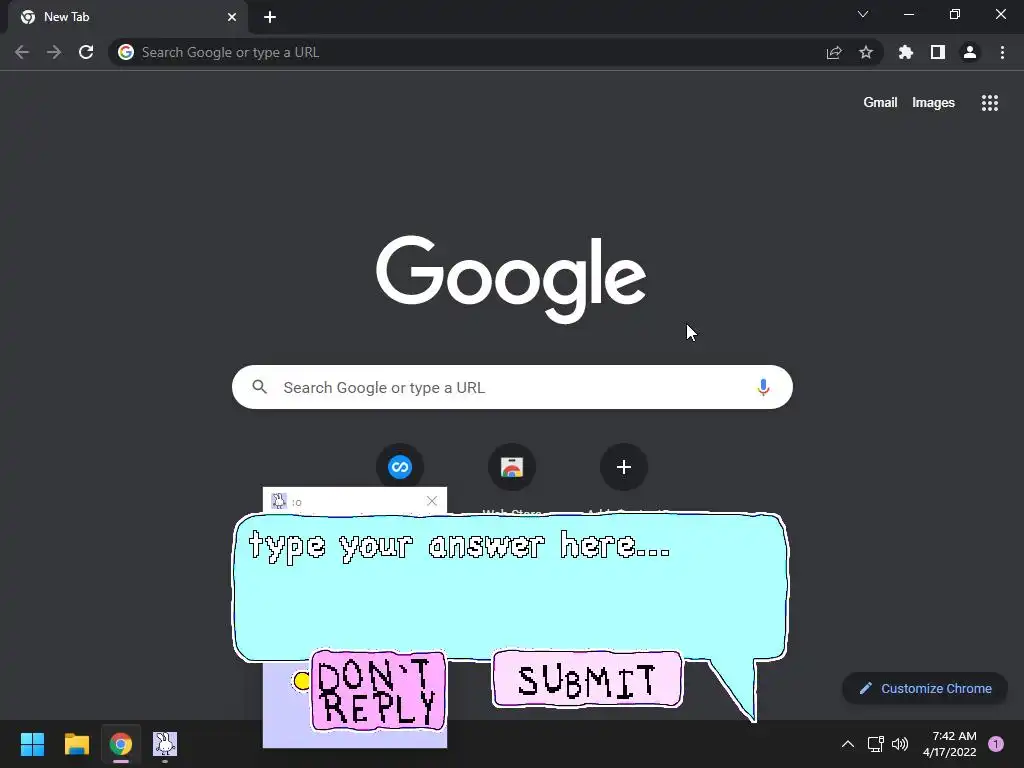Select the New Tab tab
Screen dimensions: 1024x768
pyautogui.click(x=128, y=17)
